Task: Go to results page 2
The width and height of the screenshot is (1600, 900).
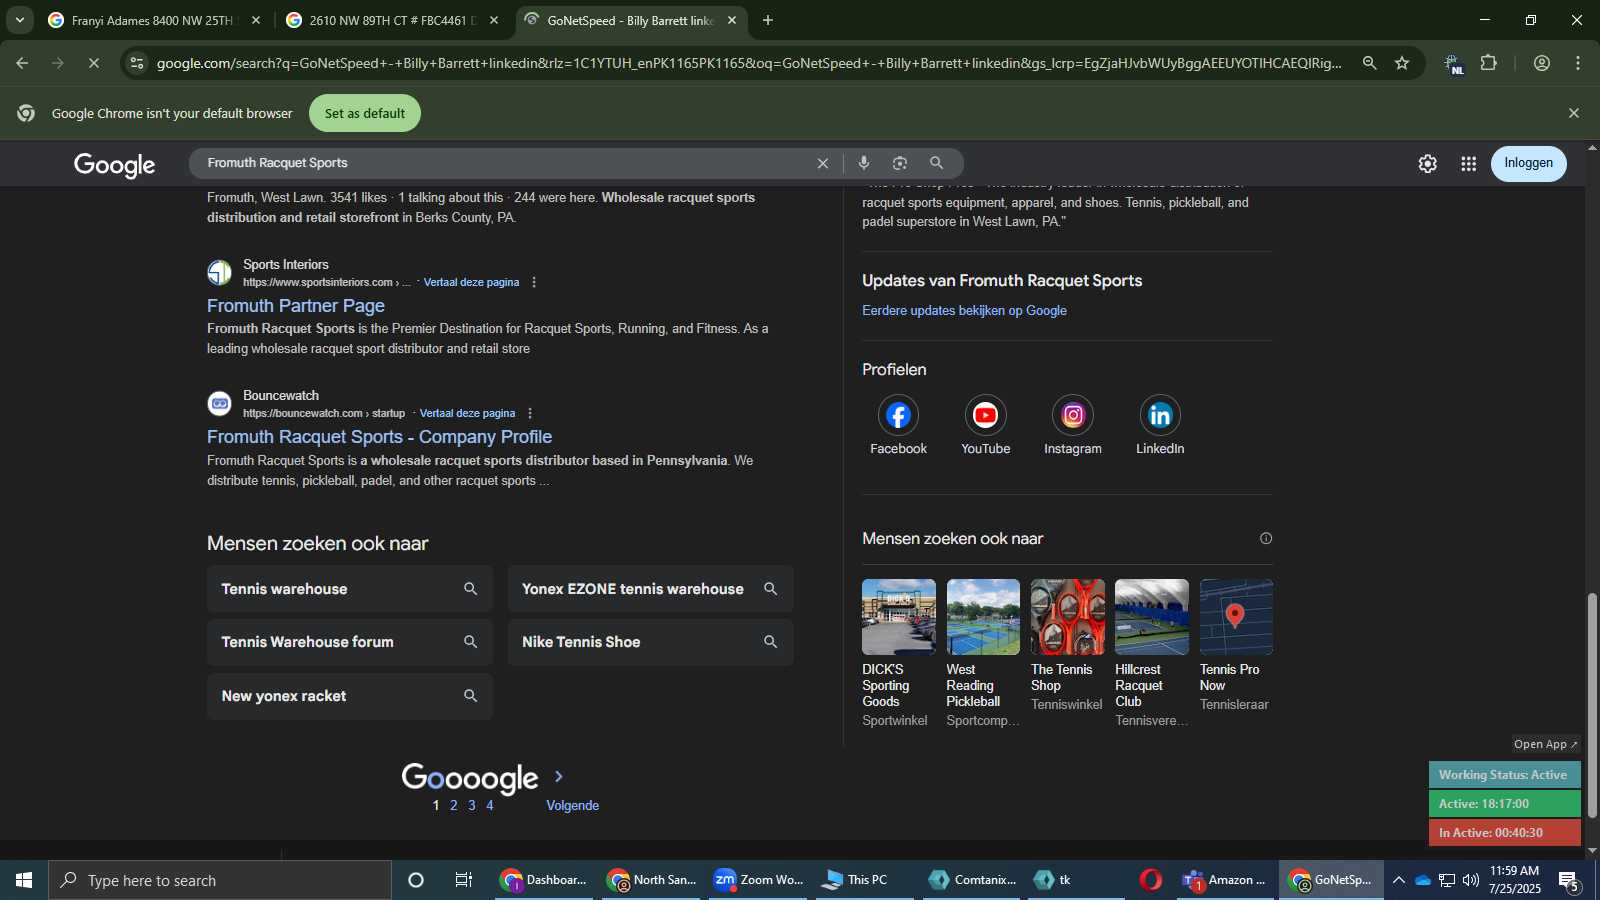Action: (453, 805)
